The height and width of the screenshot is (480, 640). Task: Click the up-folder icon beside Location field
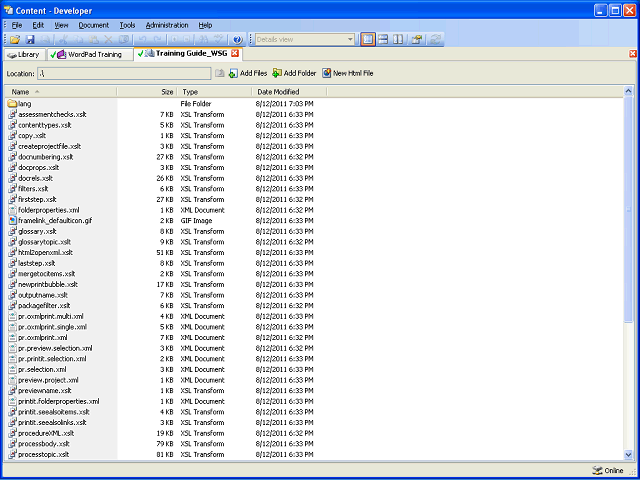click(220, 73)
